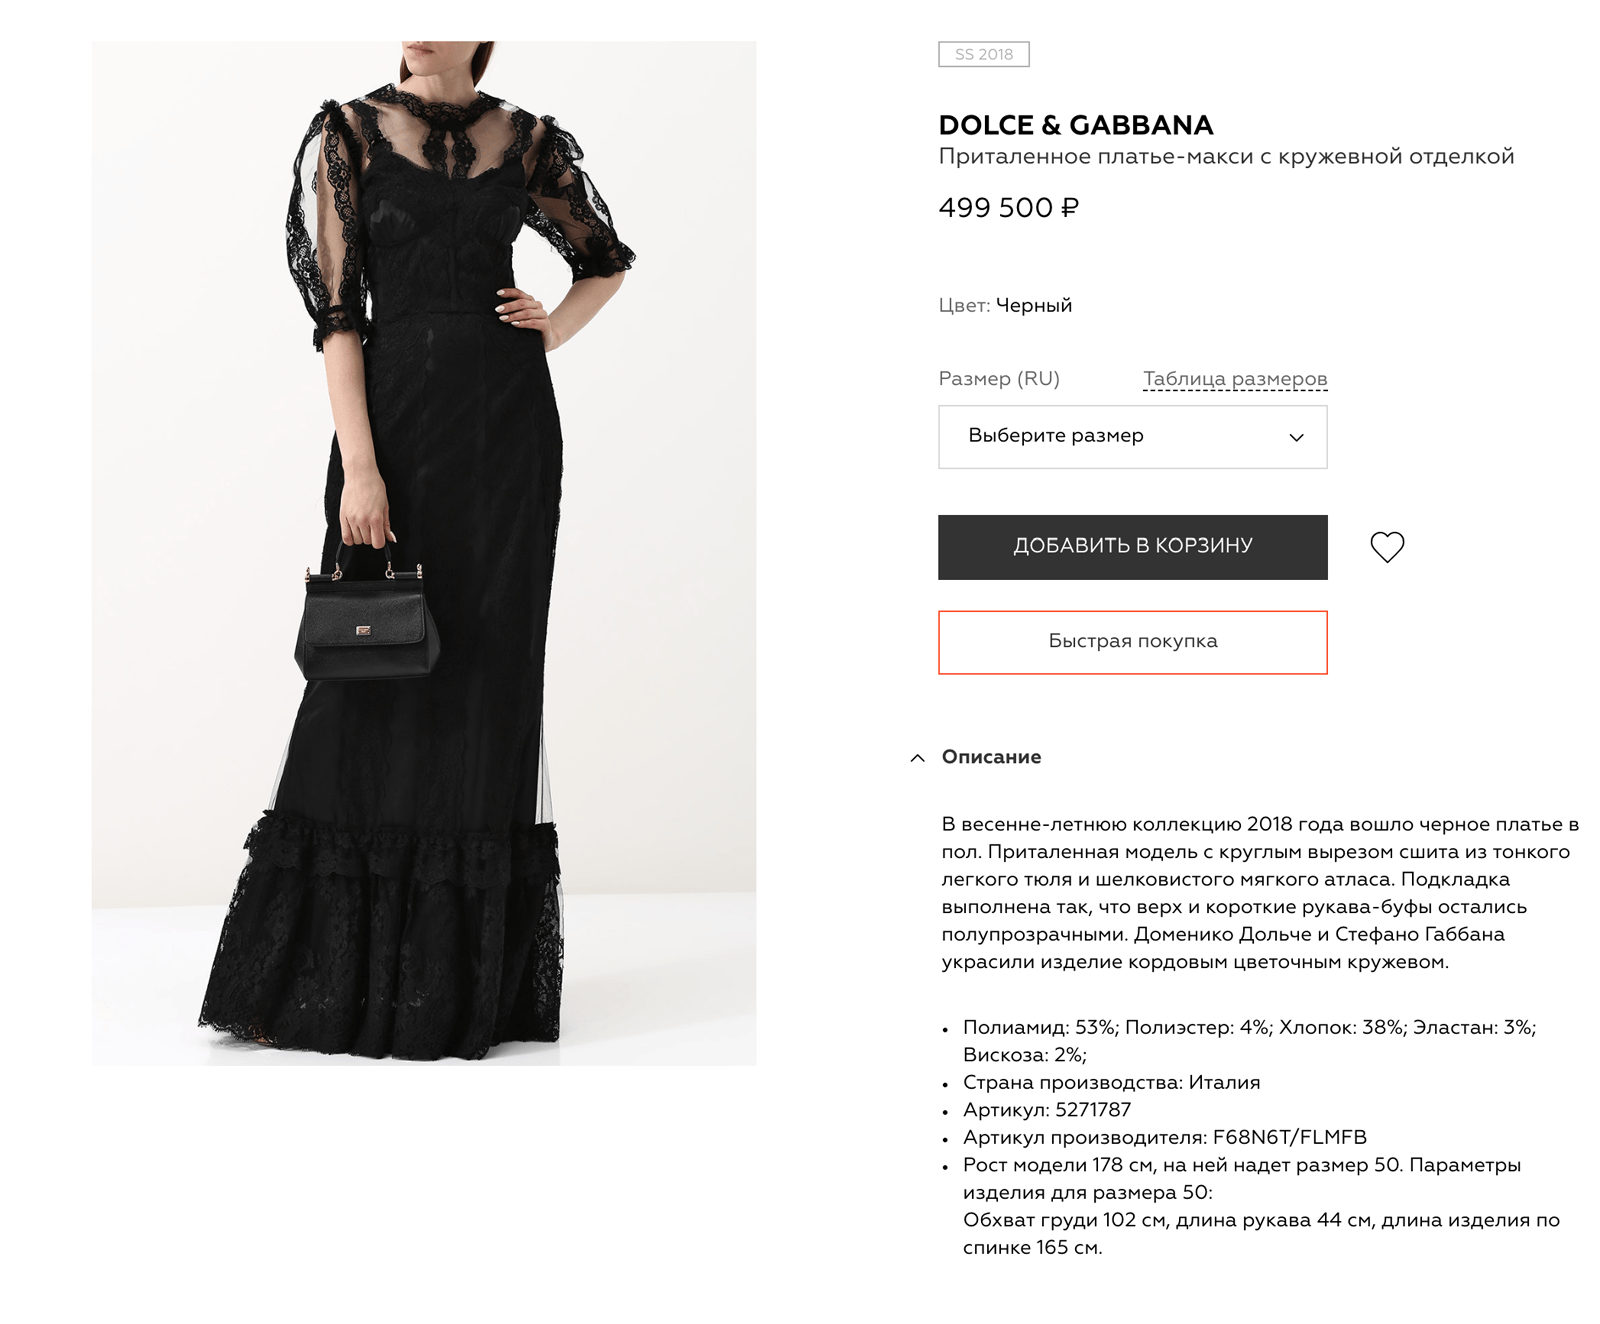Viewport: 1600px width, 1324px height.
Task: Select the color value 'Черный'
Action: point(1034,305)
